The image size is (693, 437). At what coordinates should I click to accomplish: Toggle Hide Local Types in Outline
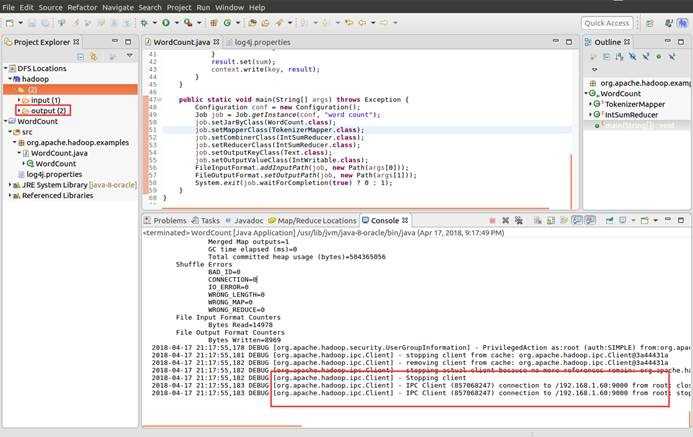click(672, 57)
